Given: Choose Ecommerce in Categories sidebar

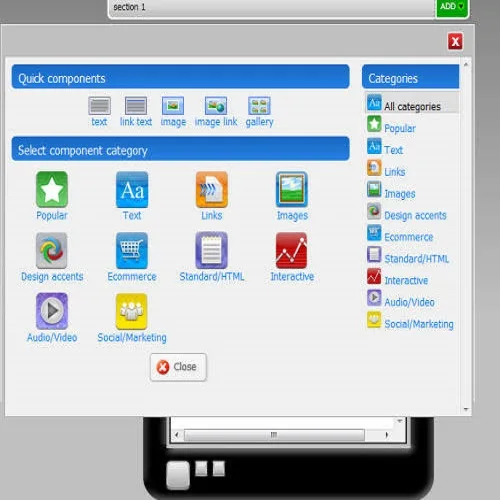Looking at the screenshot, I should [x=409, y=237].
